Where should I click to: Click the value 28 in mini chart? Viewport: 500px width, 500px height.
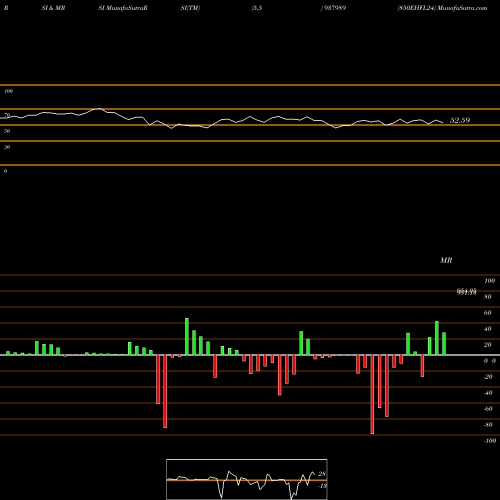point(322,474)
